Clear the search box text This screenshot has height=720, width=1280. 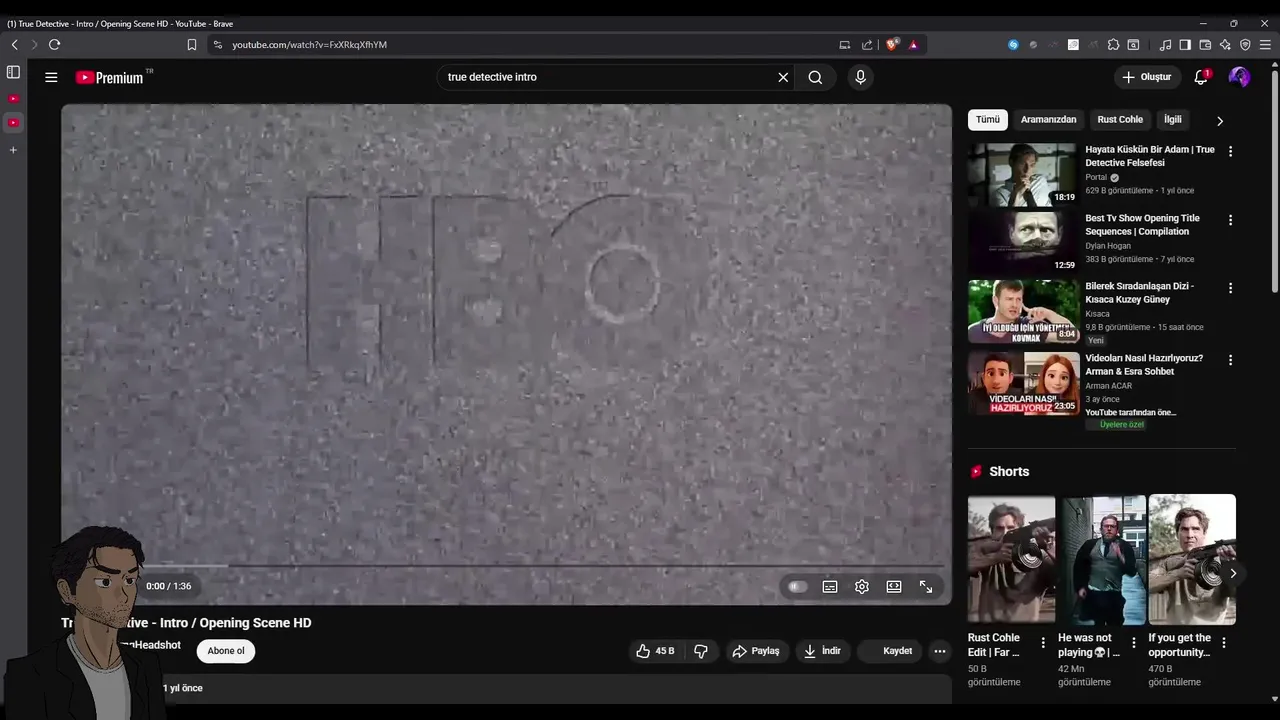tap(783, 77)
